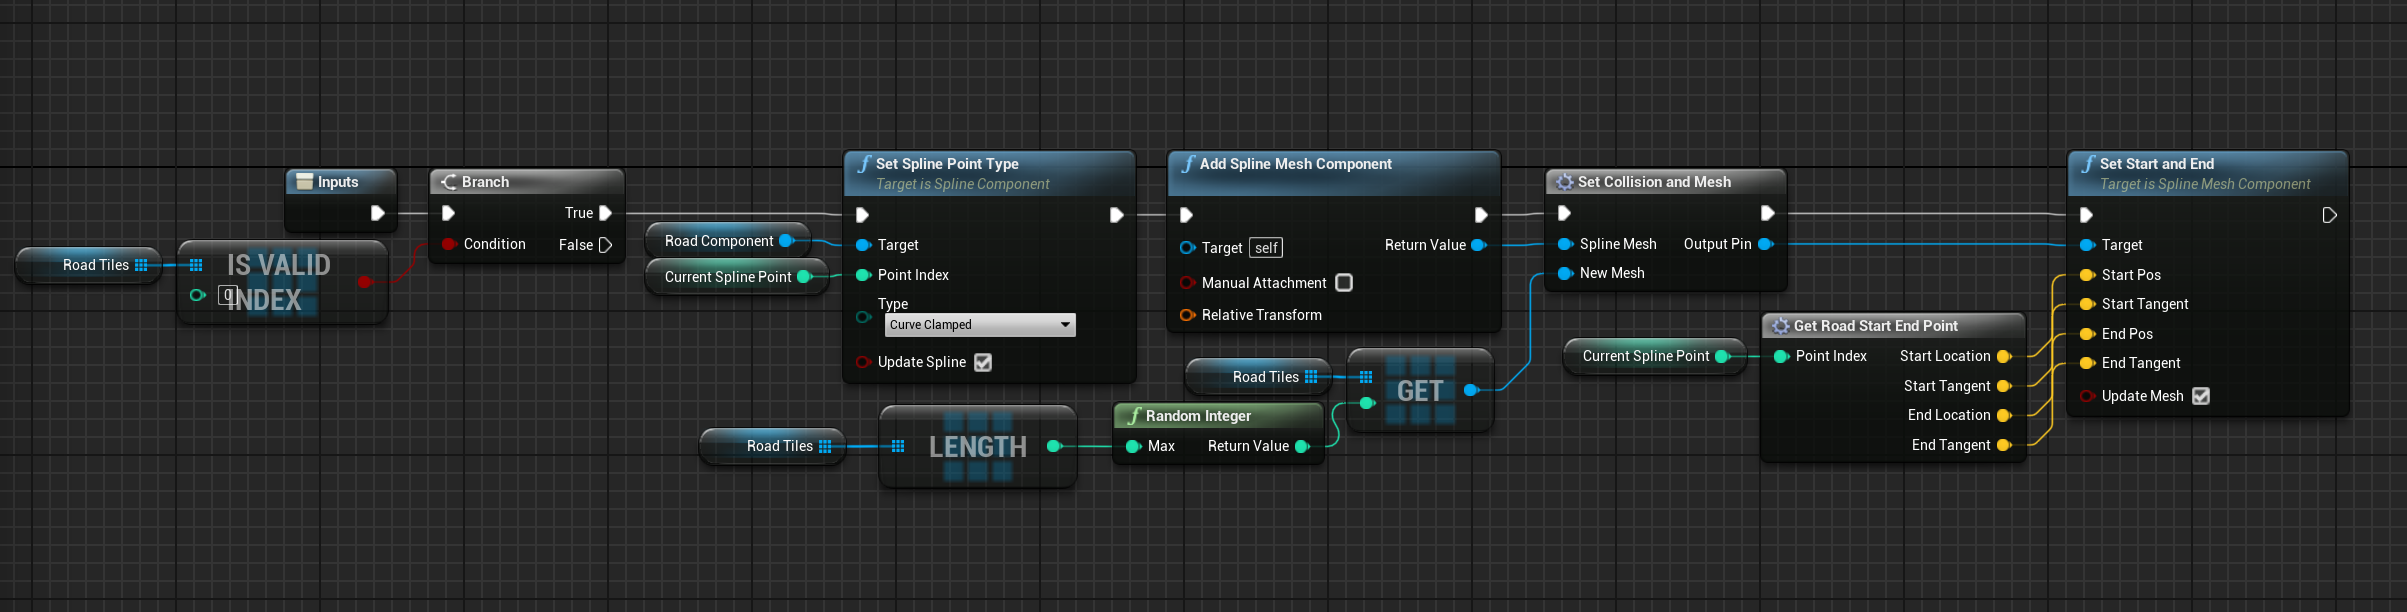
Task: Open the Curve Clamped type dropdown
Action: click(x=980, y=325)
